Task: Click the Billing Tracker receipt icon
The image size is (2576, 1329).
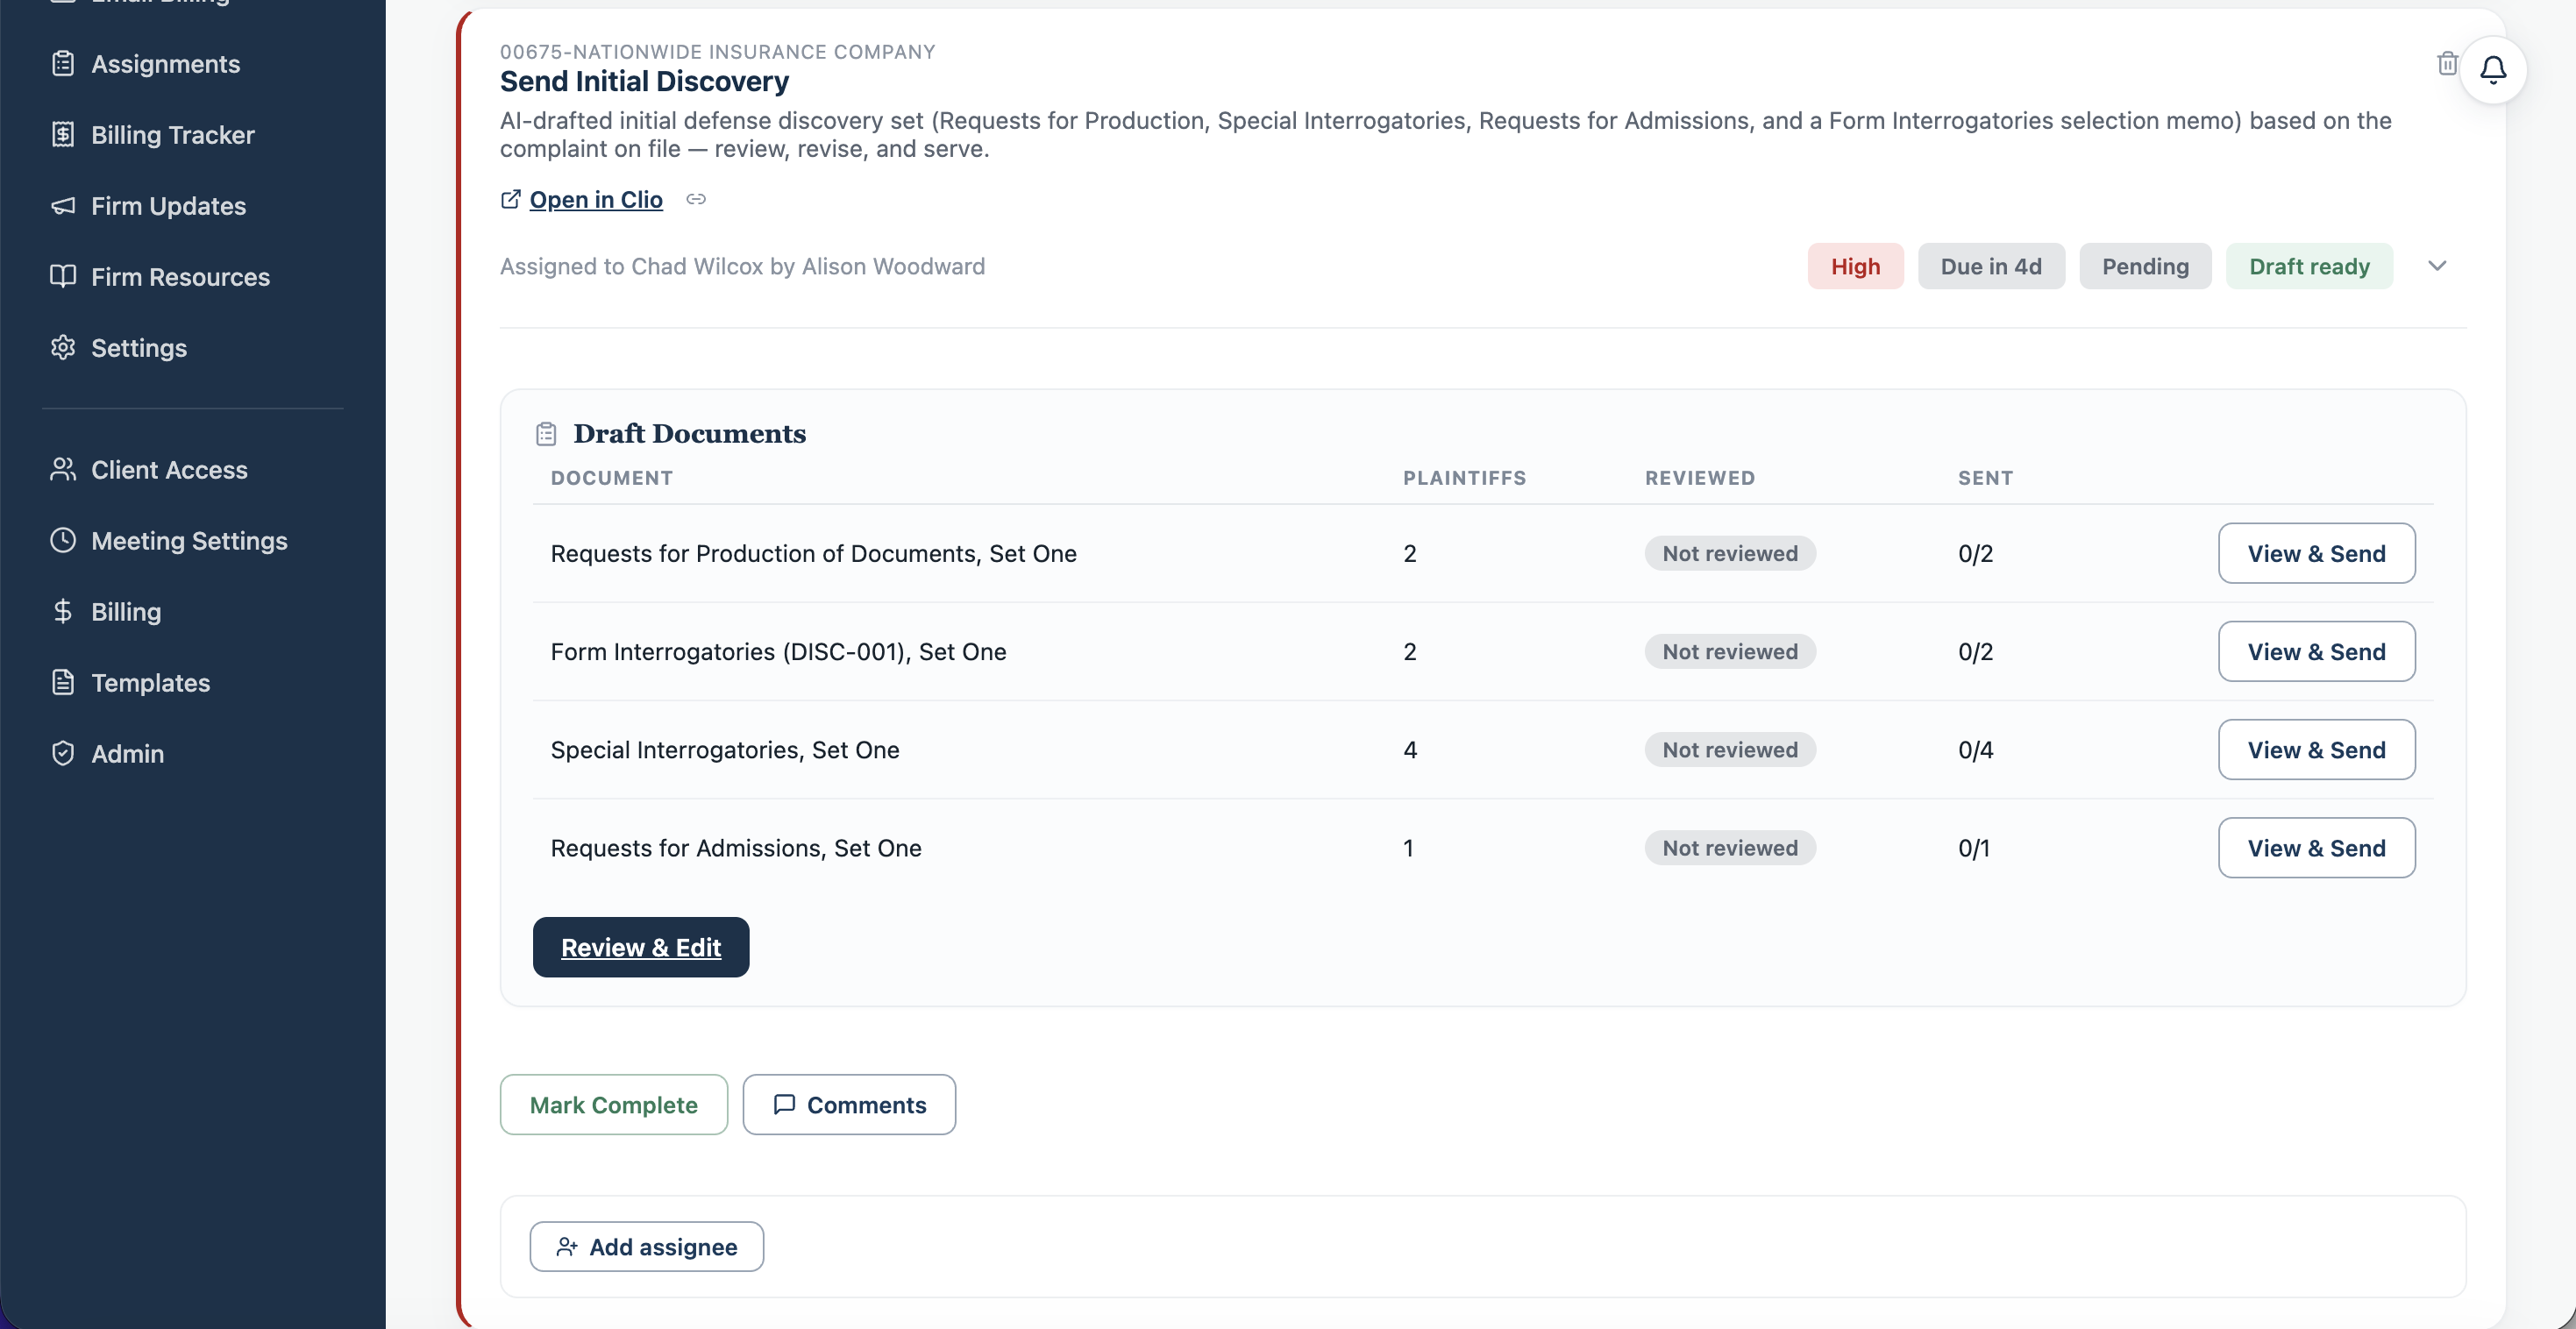Action: coord(63,134)
